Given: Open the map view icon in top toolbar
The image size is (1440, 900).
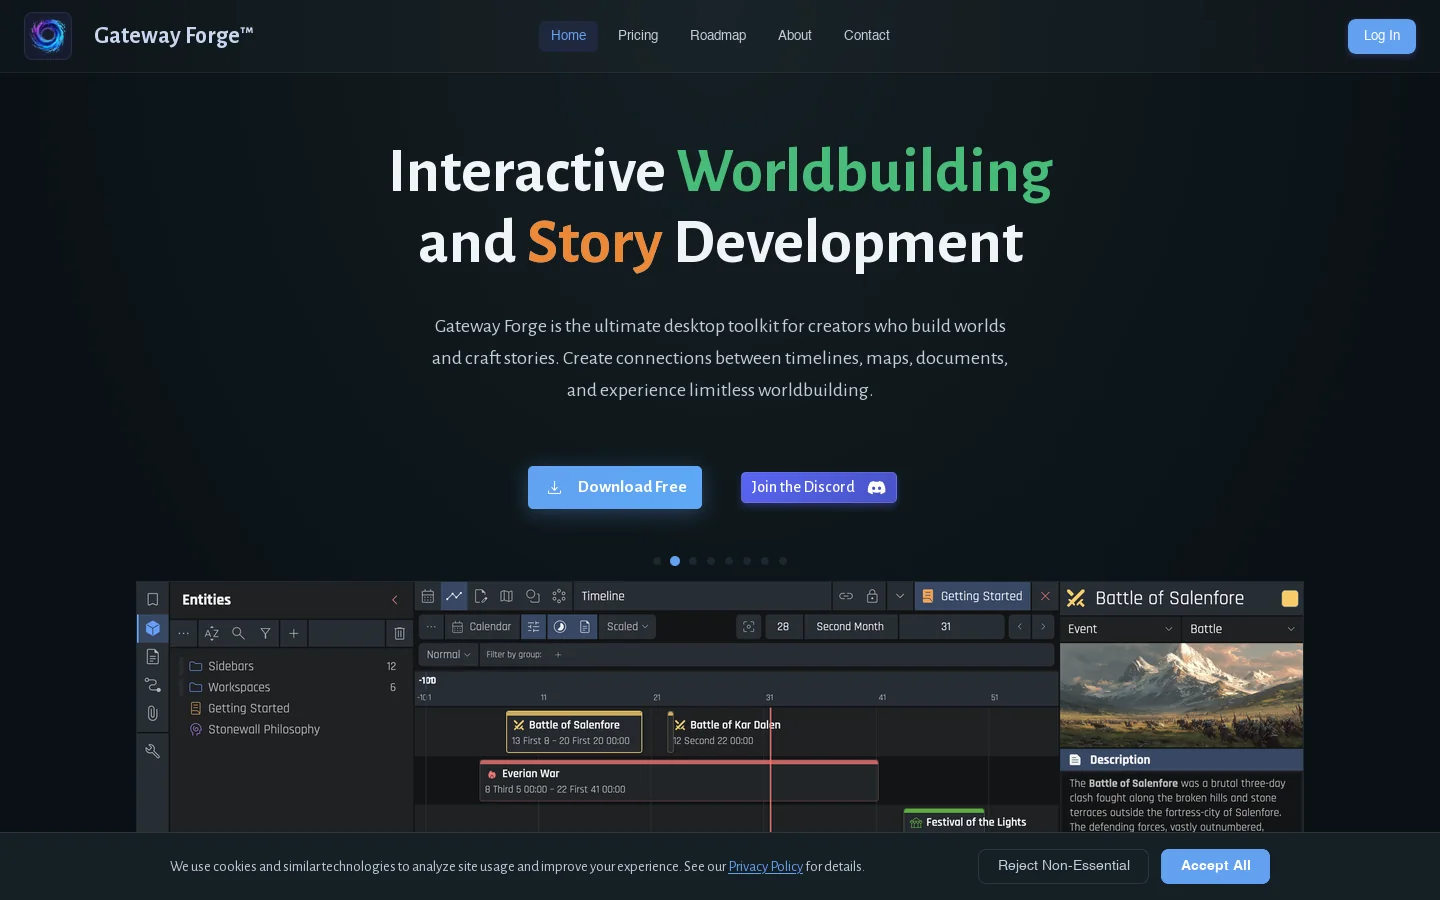Looking at the screenshot, I should [x=507, y=596].
